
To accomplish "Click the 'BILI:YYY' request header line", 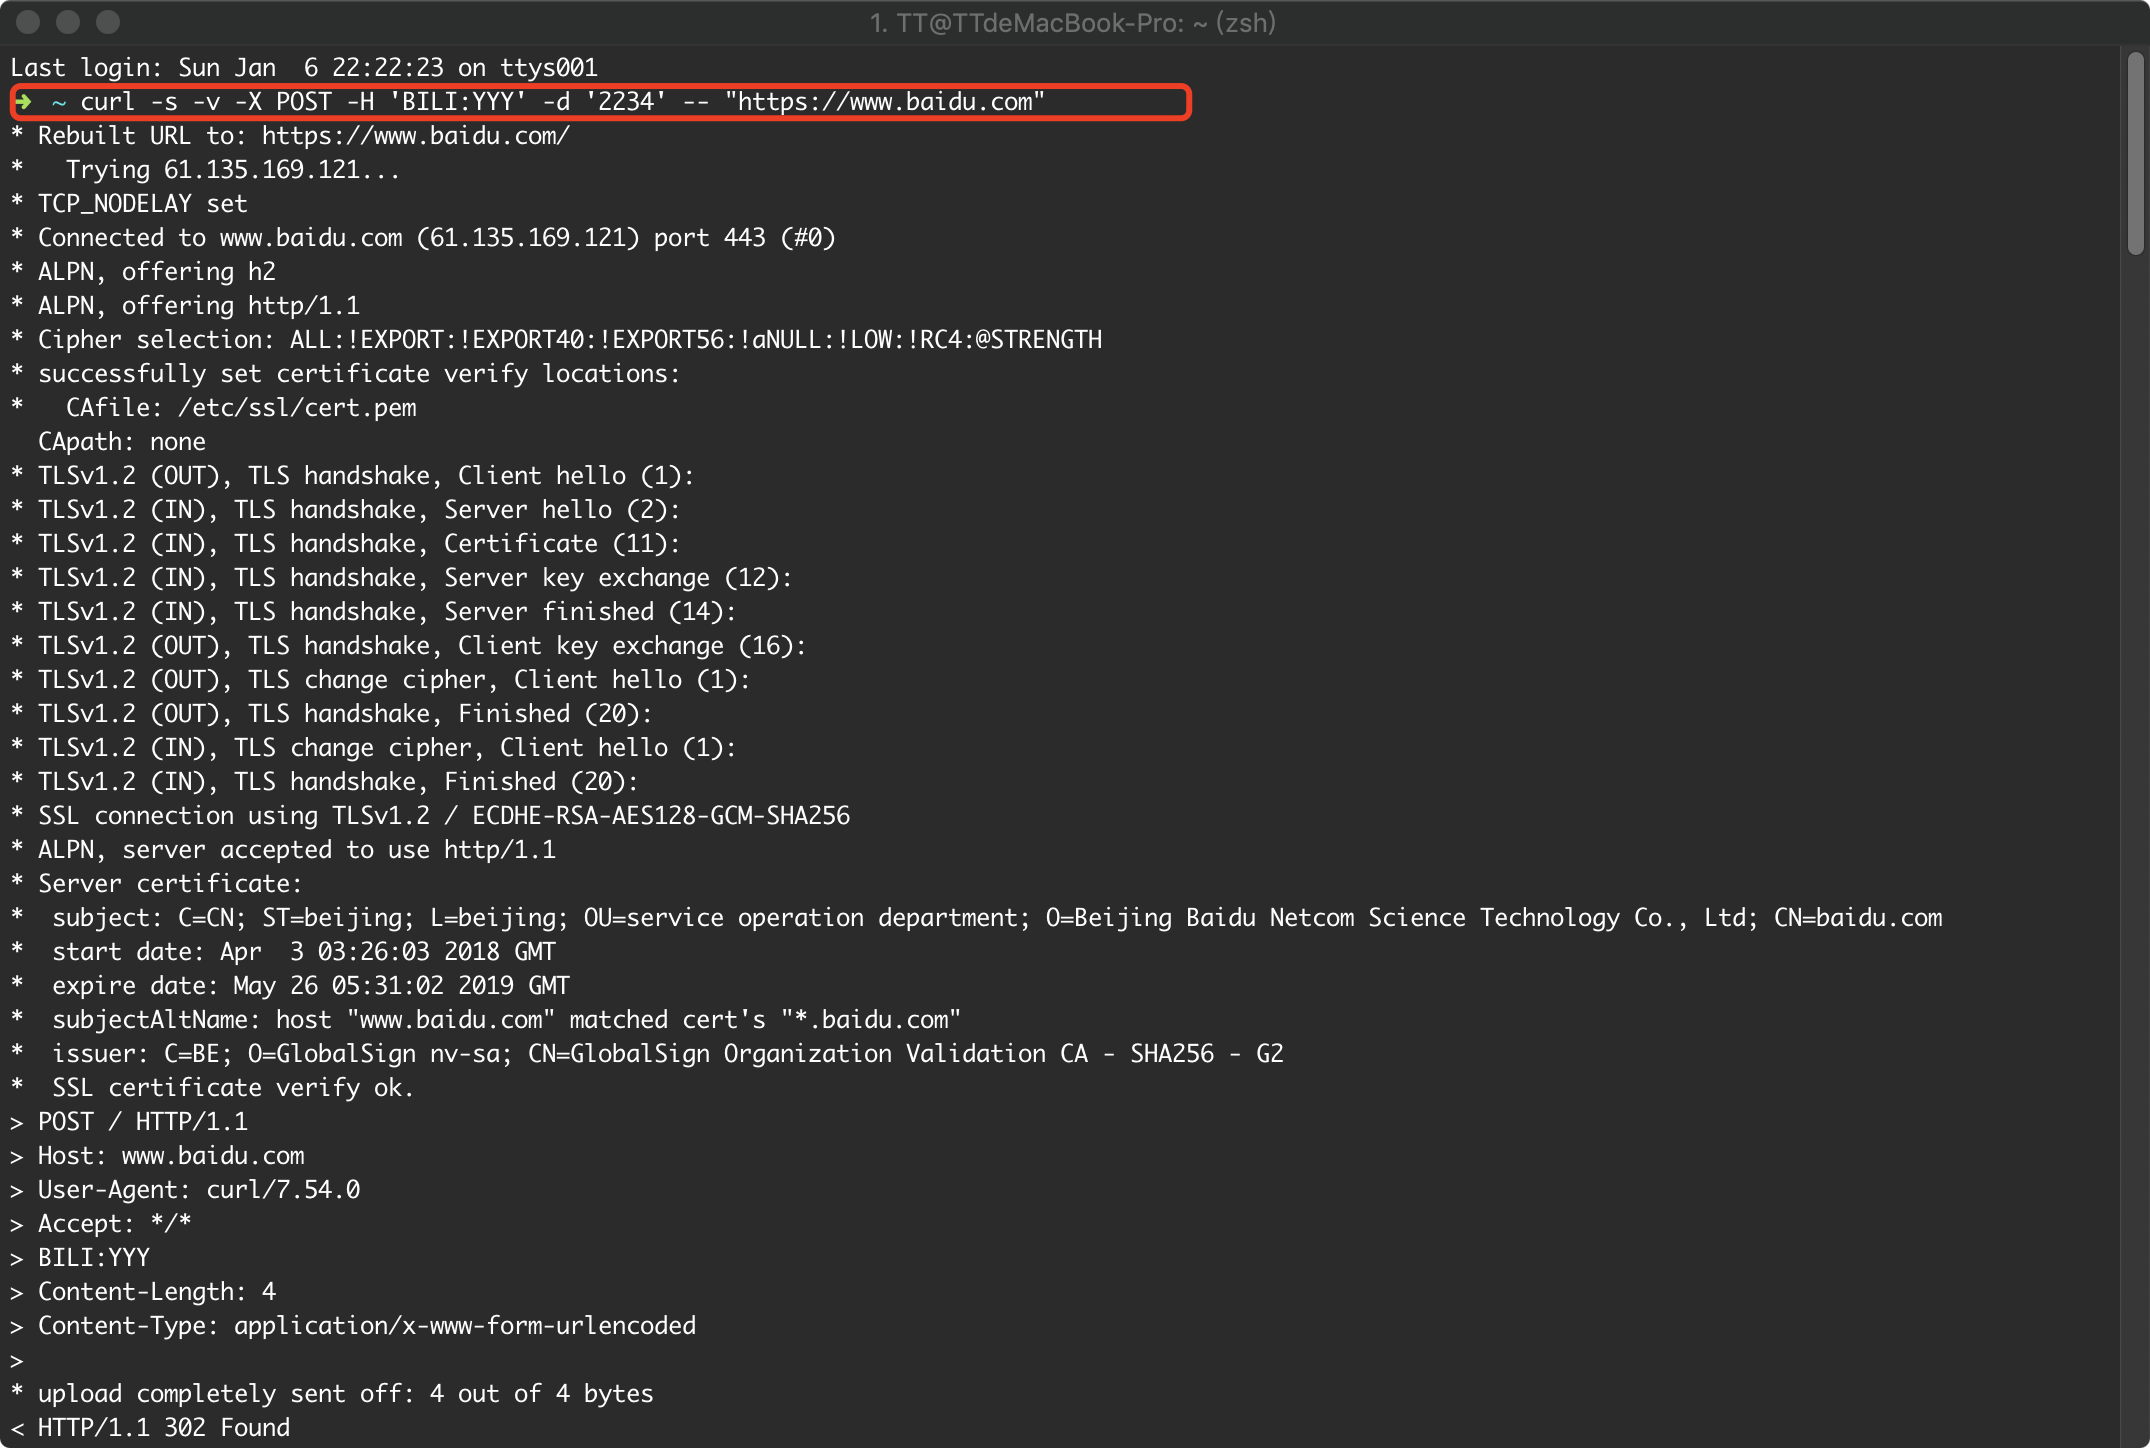I will coord(80,1258).
